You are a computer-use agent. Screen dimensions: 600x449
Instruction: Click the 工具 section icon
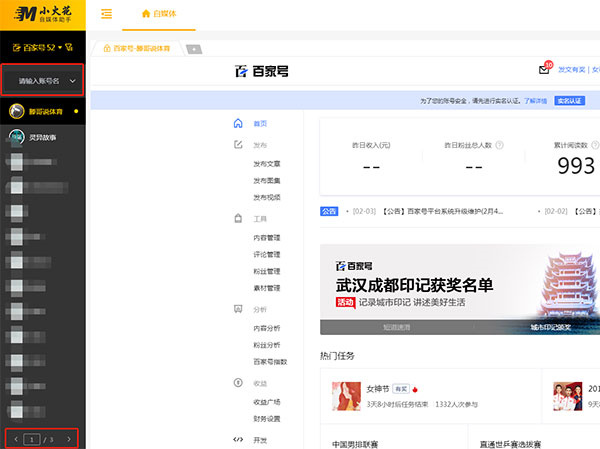coord(238,218)
